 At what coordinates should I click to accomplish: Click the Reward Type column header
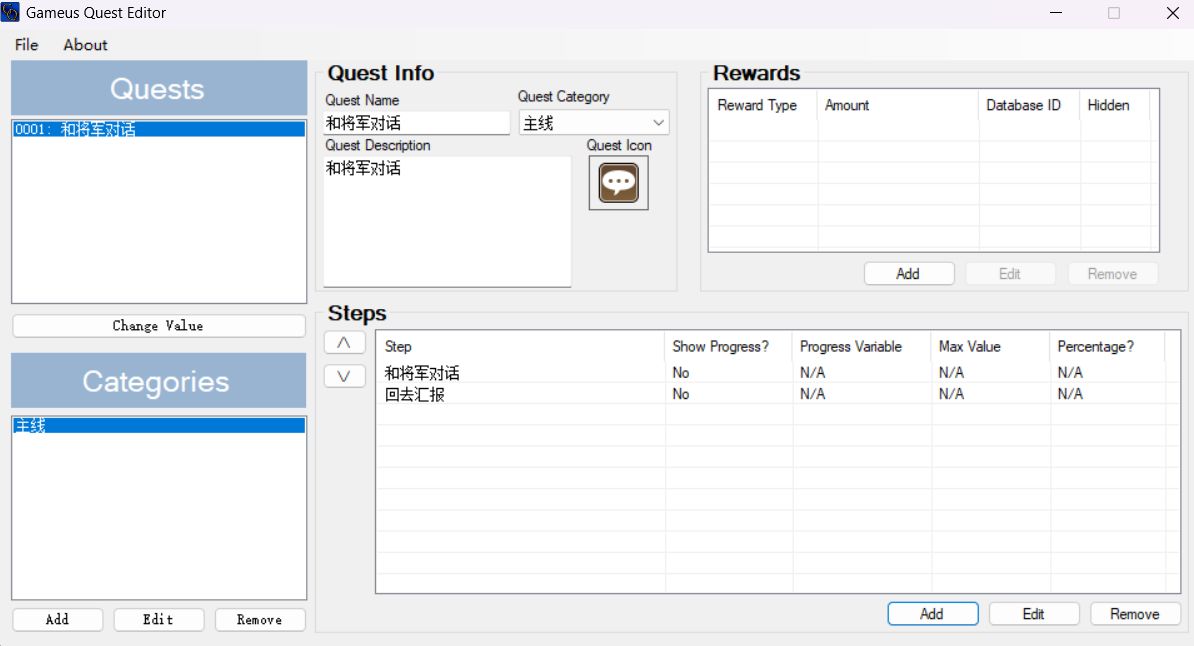(764, 105)
